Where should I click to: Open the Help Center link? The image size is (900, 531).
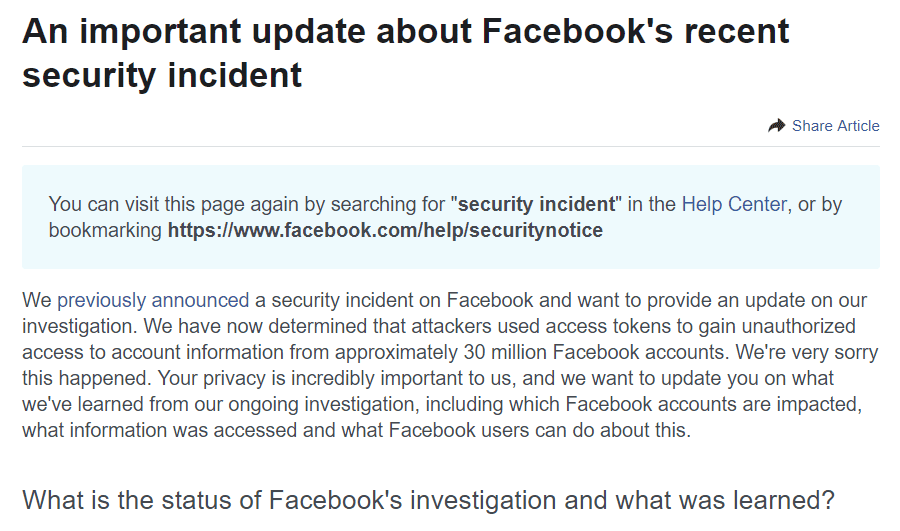[x=734, y=205]
